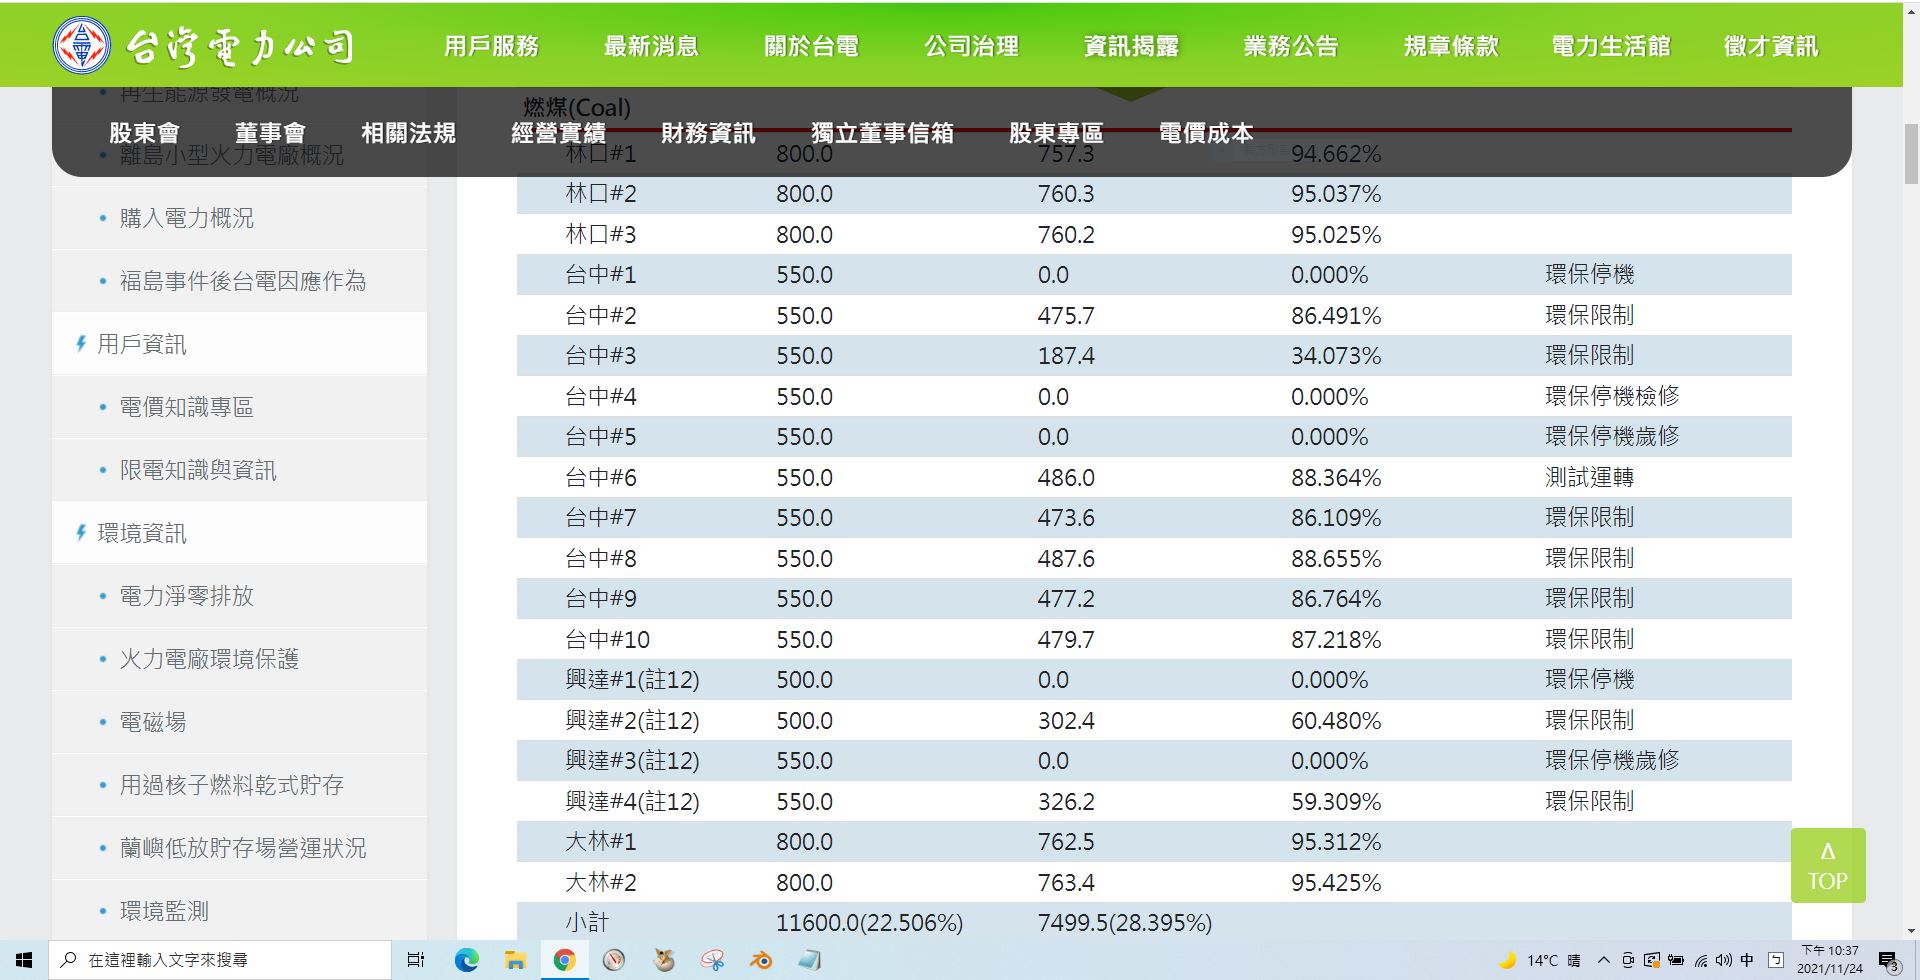Screen dimensions: 1920x980
Task: Click the 763.4 value for 大林#2
Action: [x=1066, y=882]
